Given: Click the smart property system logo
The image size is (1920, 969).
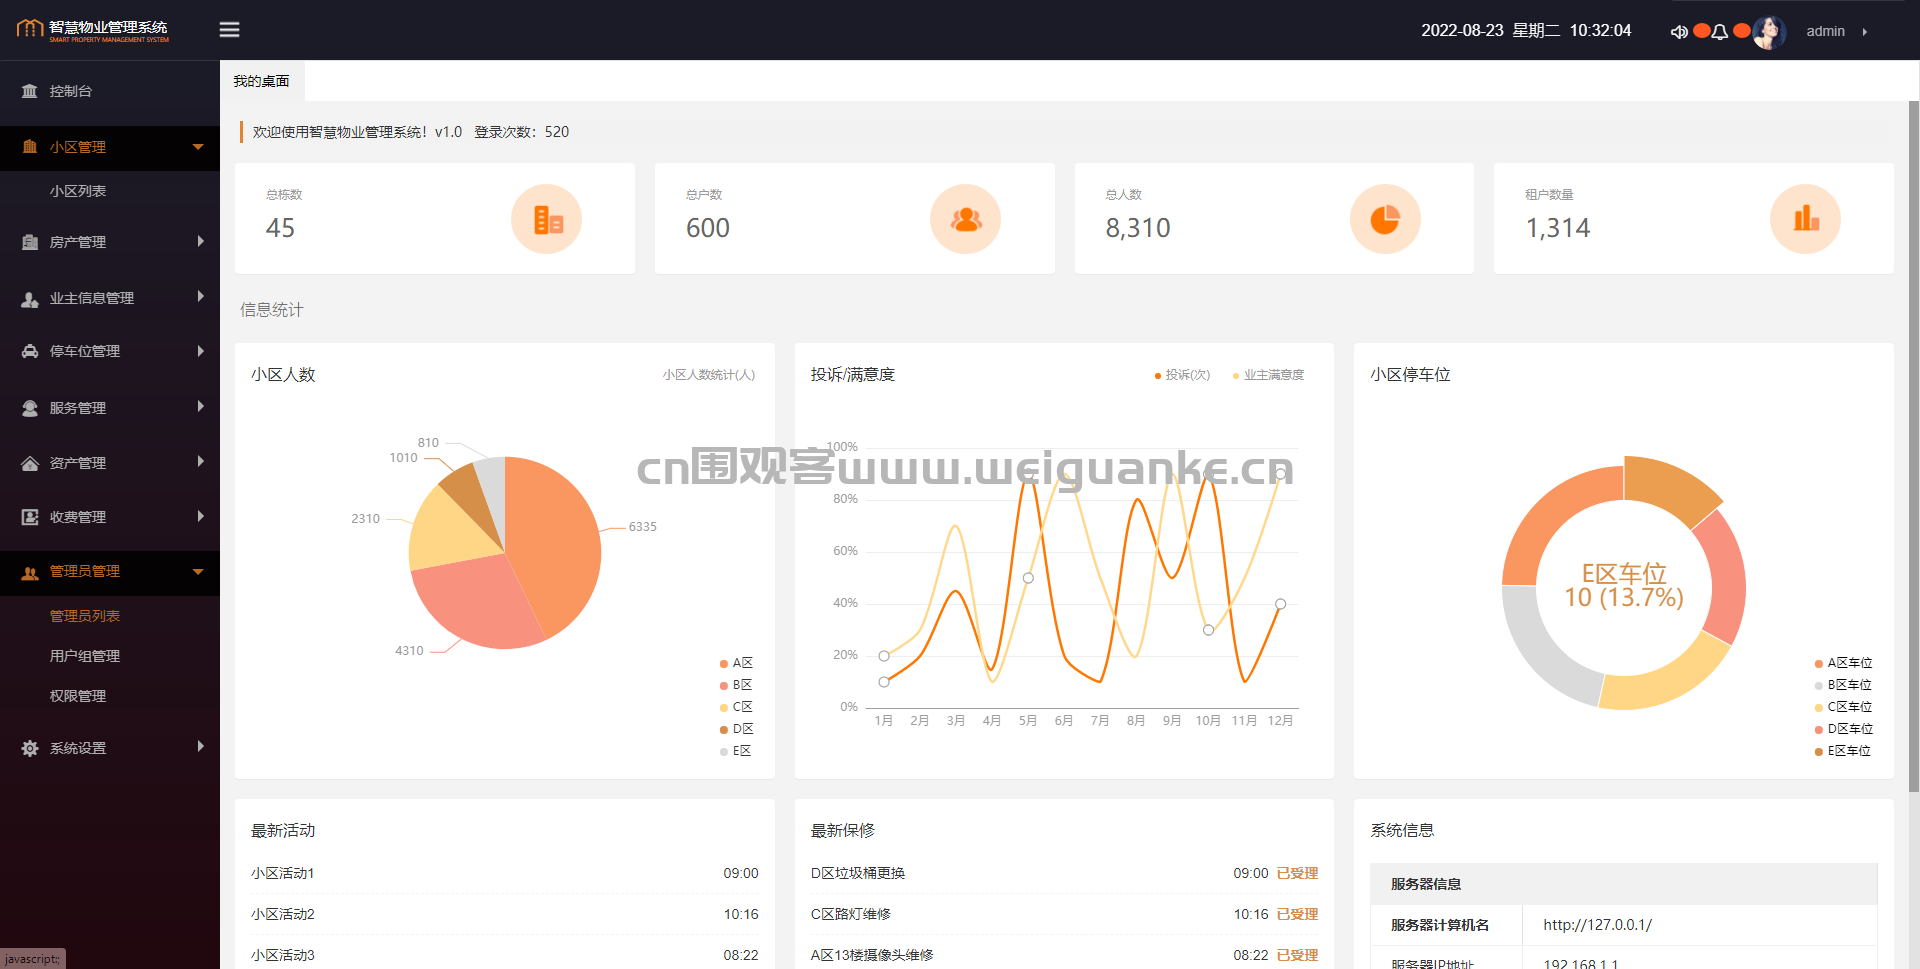Looking at the screenshot, I should pos(93,30).
